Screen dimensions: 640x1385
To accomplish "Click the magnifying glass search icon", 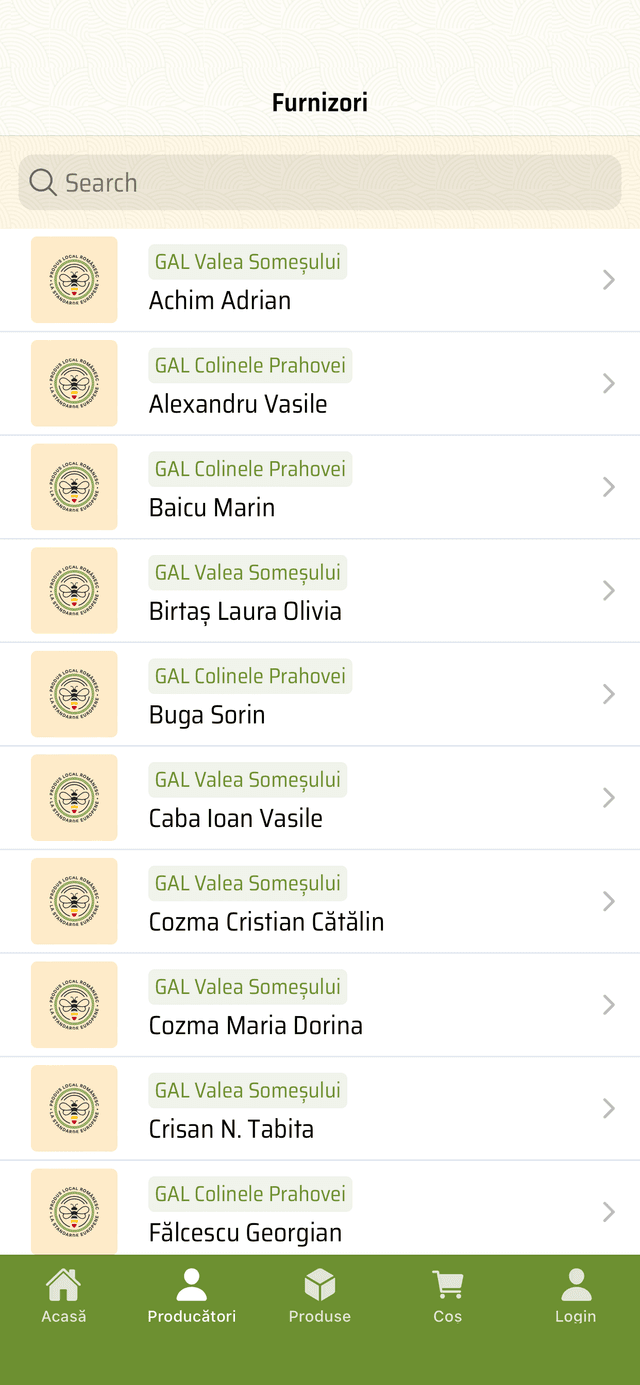I will pyautogui.click(x=43, y=182).
